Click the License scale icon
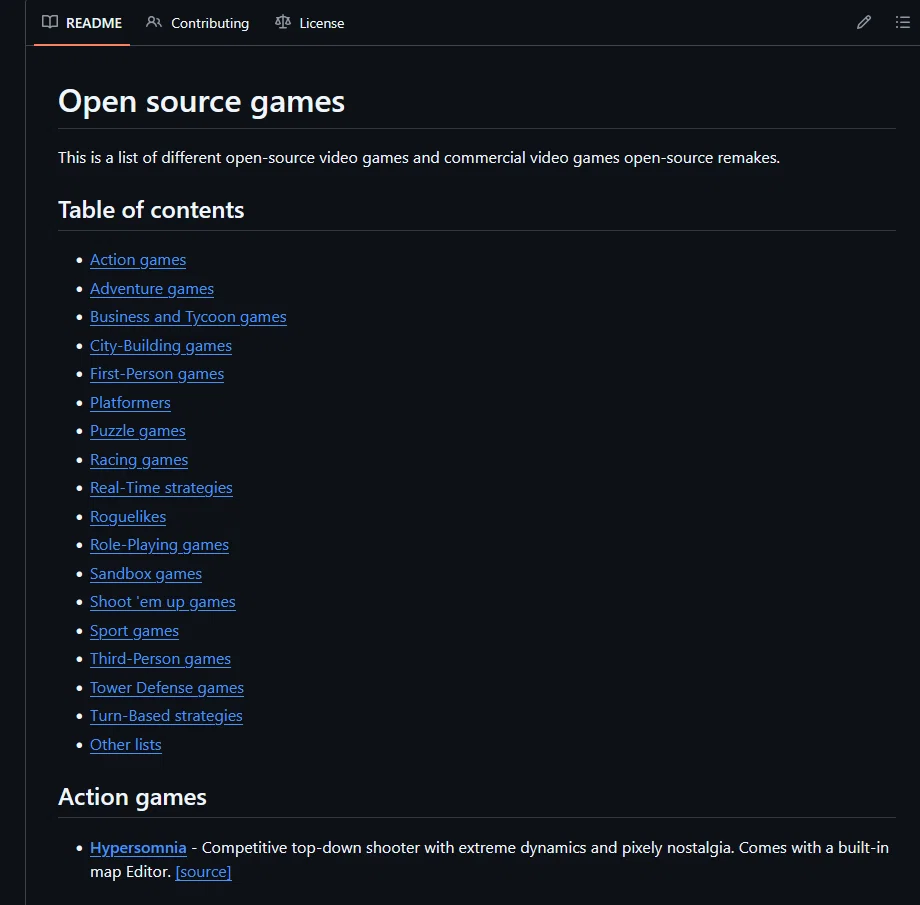Image resolution: width=920 pixels, height=905 pixels. pos(283,22)
